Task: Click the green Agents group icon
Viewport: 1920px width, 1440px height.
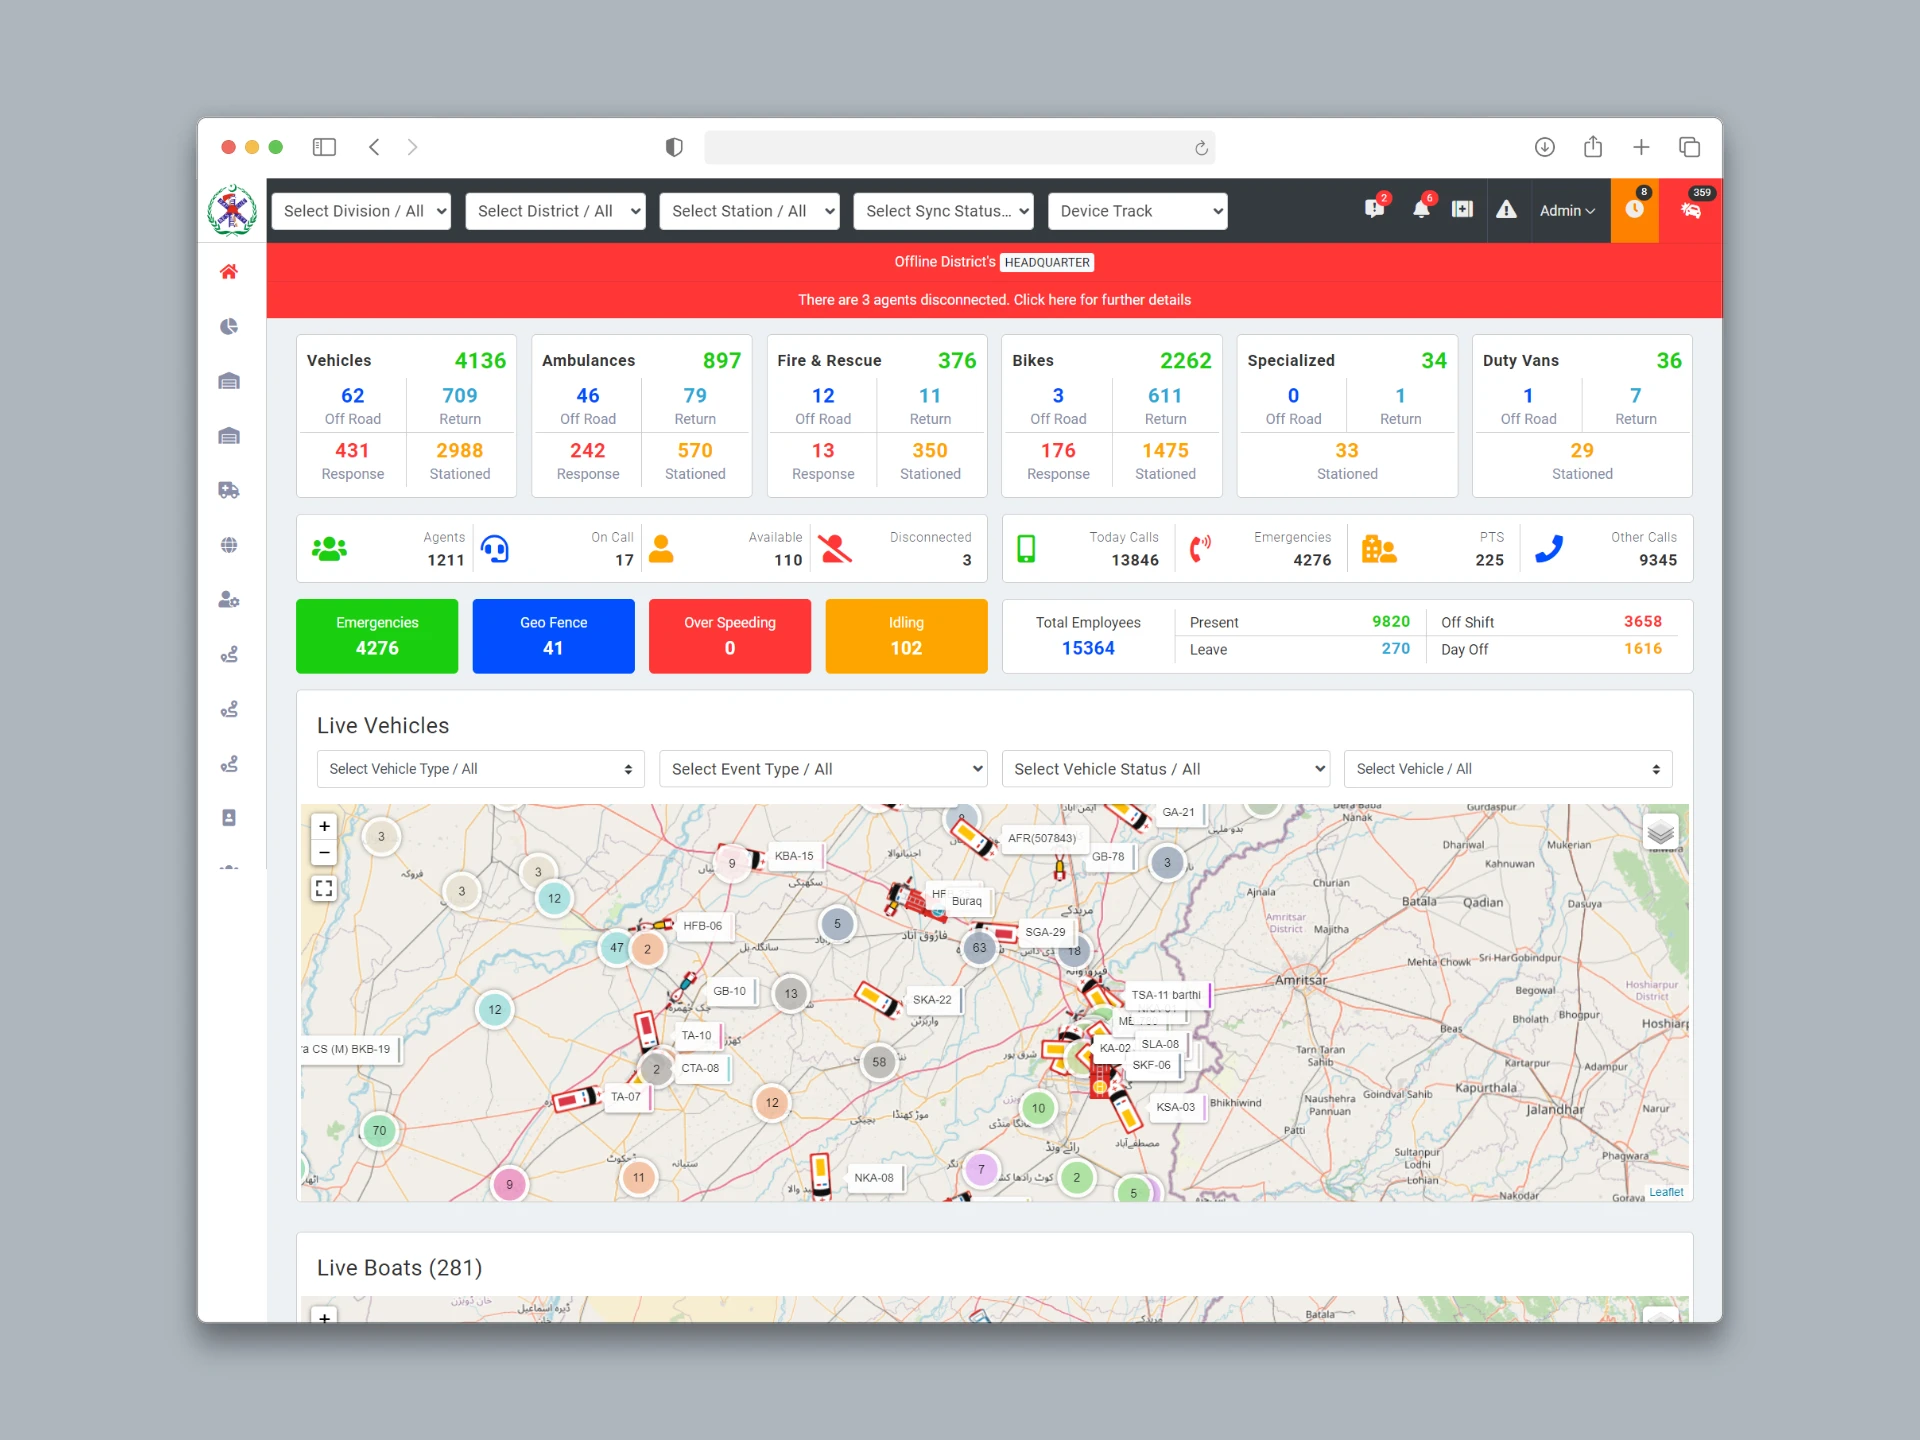Action: (329, 548)
